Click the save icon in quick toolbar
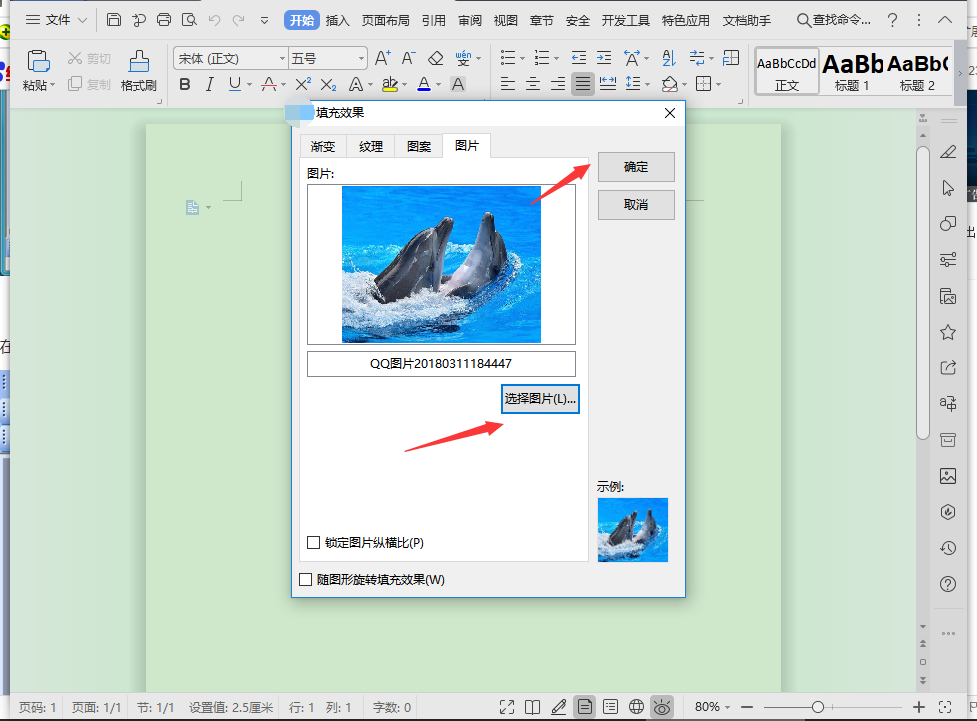The image size is (977, 721). pyautogui.click(x=114, y=20)
